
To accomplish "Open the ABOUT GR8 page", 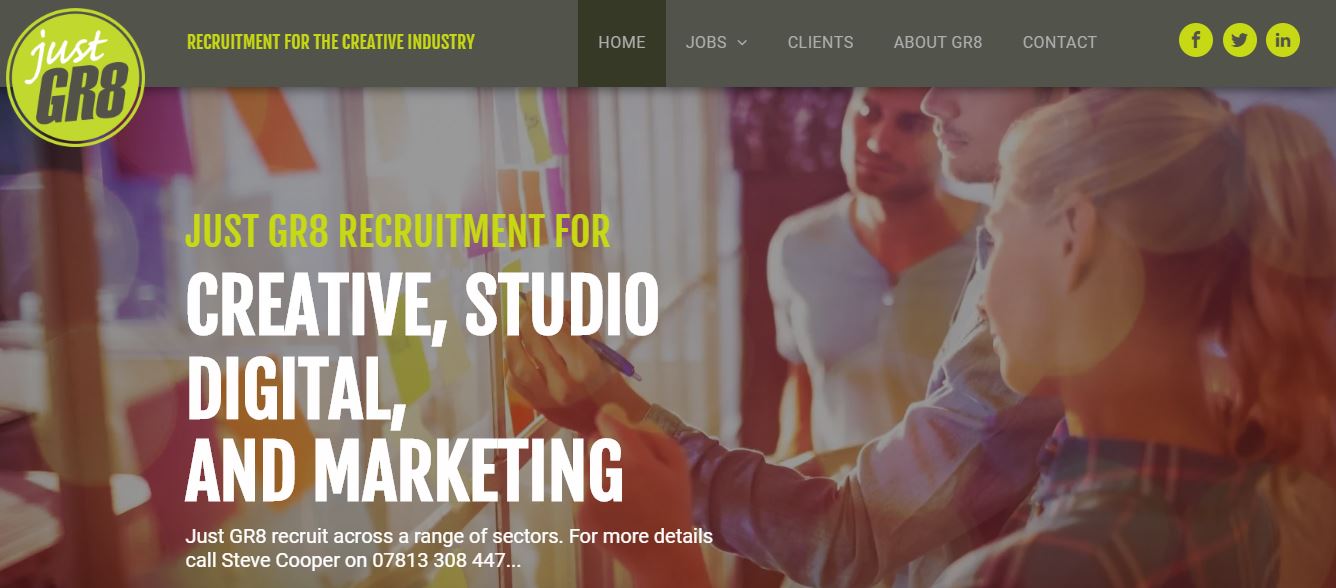I will (x=938, y=43).
